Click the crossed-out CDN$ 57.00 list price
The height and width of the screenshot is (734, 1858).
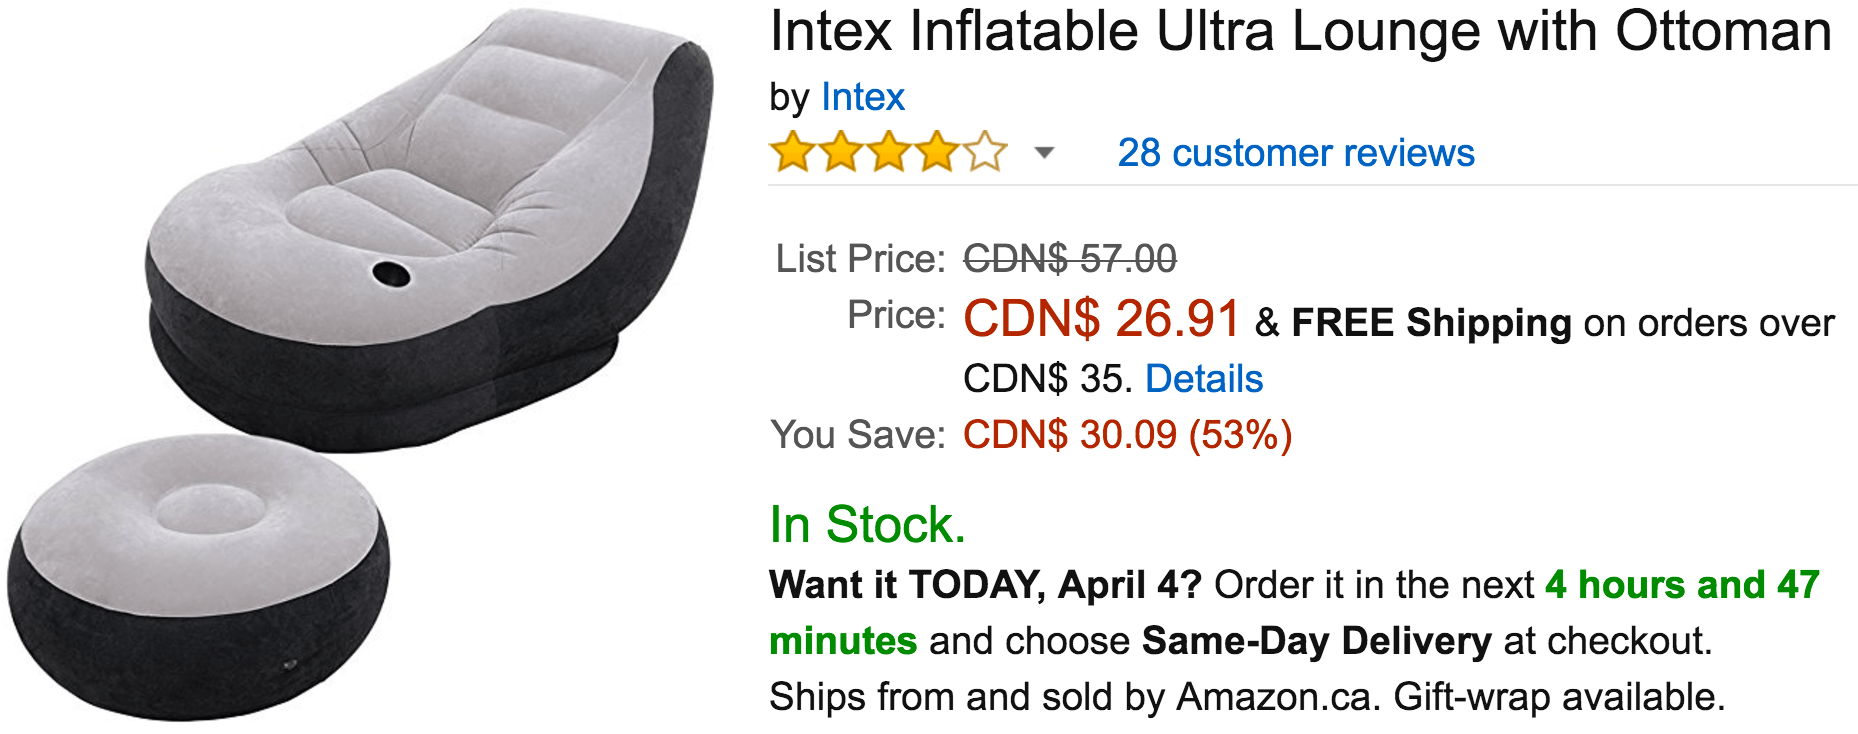[x=1069, y=259]
